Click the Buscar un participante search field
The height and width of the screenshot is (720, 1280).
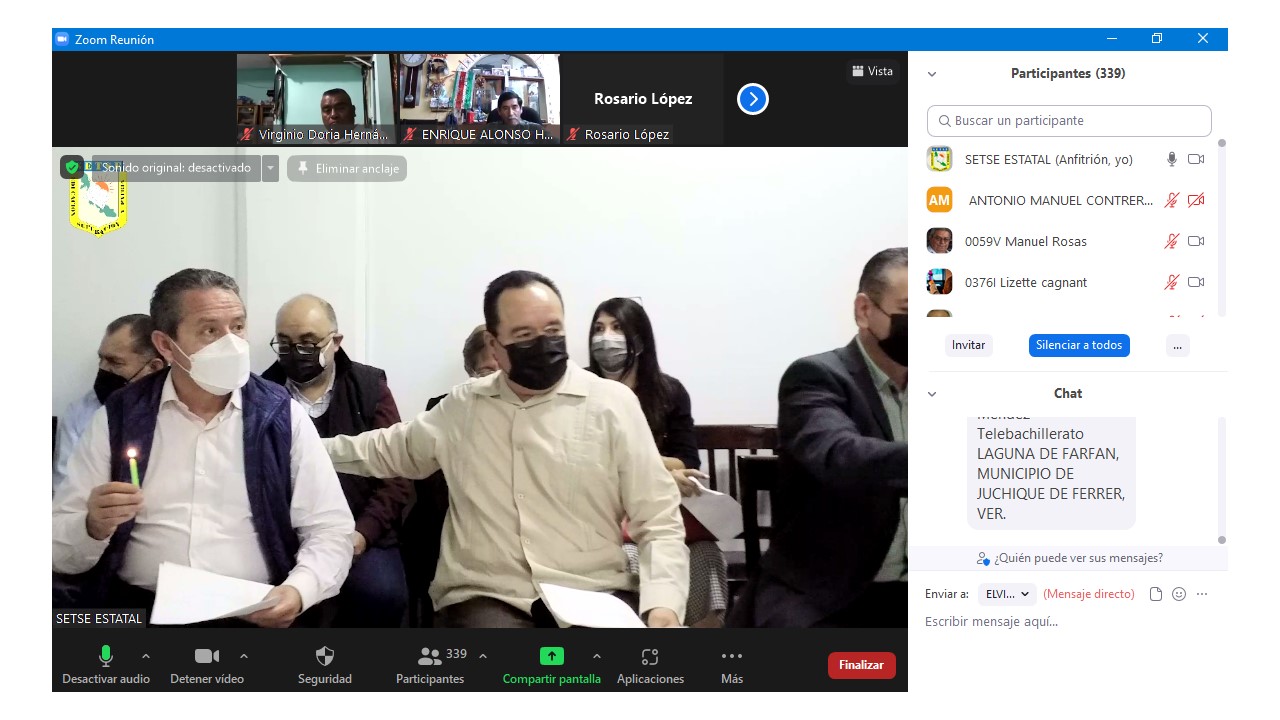(x=1069, y=121)
